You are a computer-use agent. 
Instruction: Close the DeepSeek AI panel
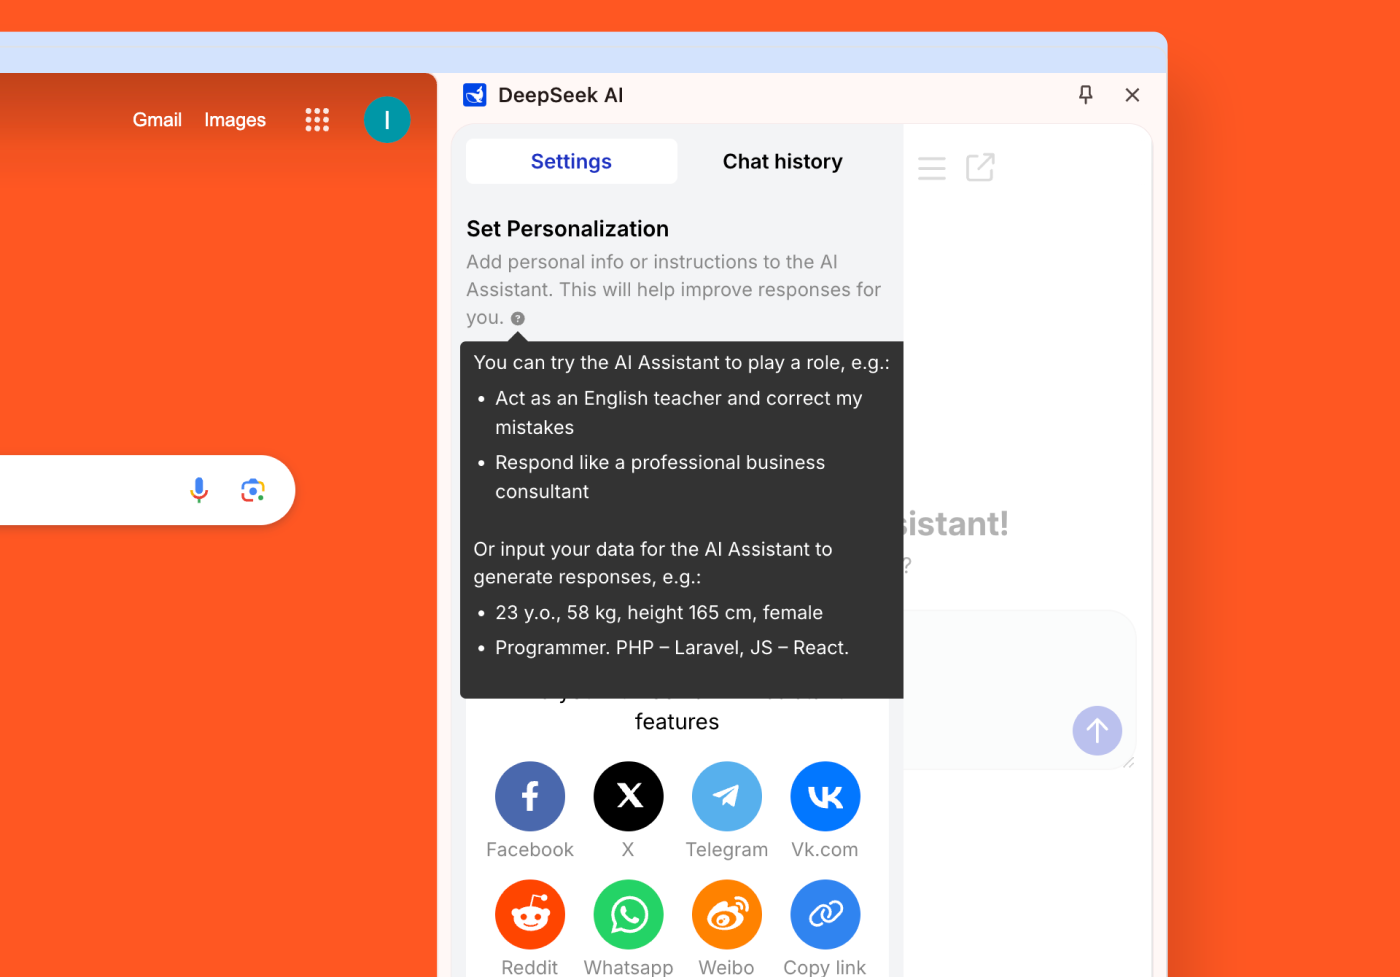pos(1132,95)
